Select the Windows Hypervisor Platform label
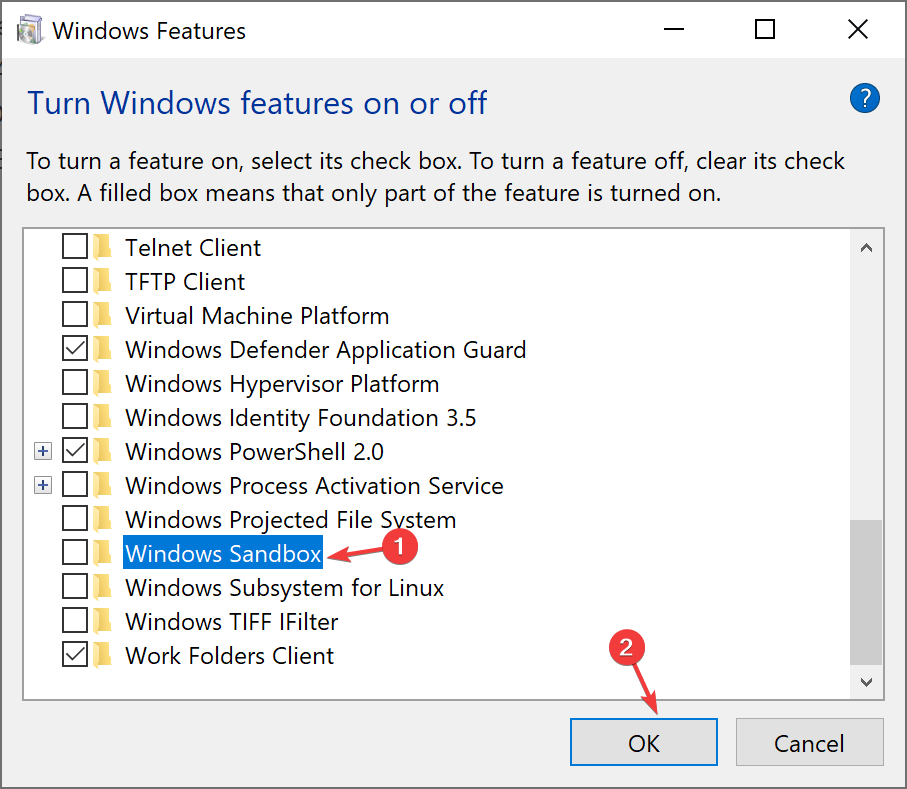 tap(282, 384)
